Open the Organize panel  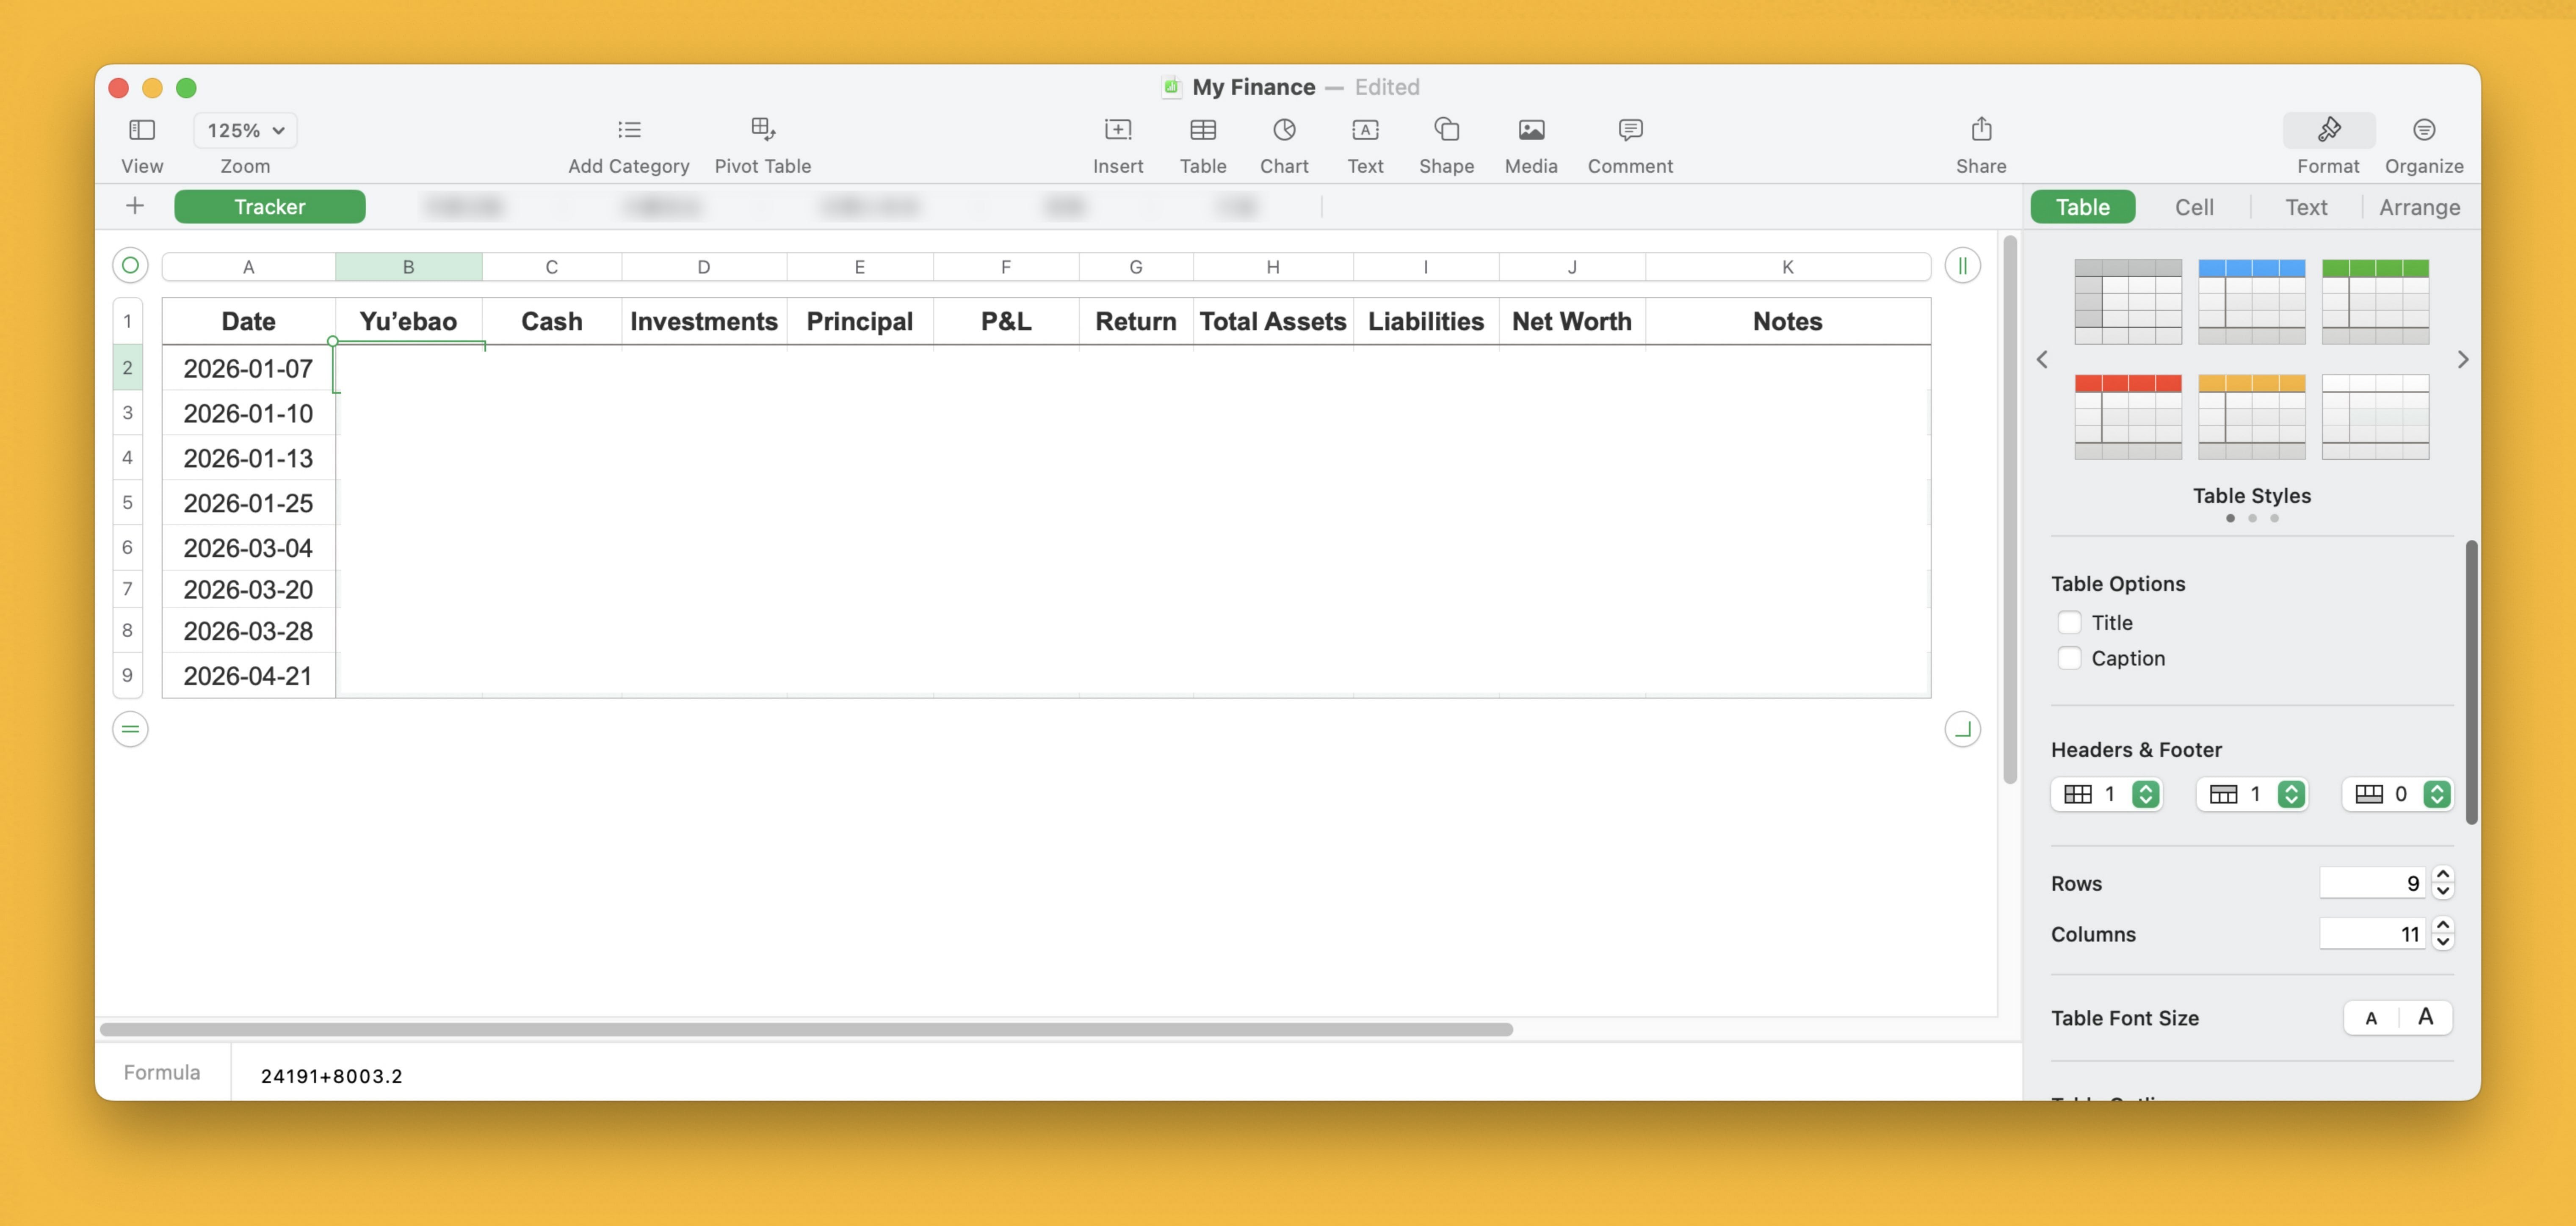click(2424, 130)
